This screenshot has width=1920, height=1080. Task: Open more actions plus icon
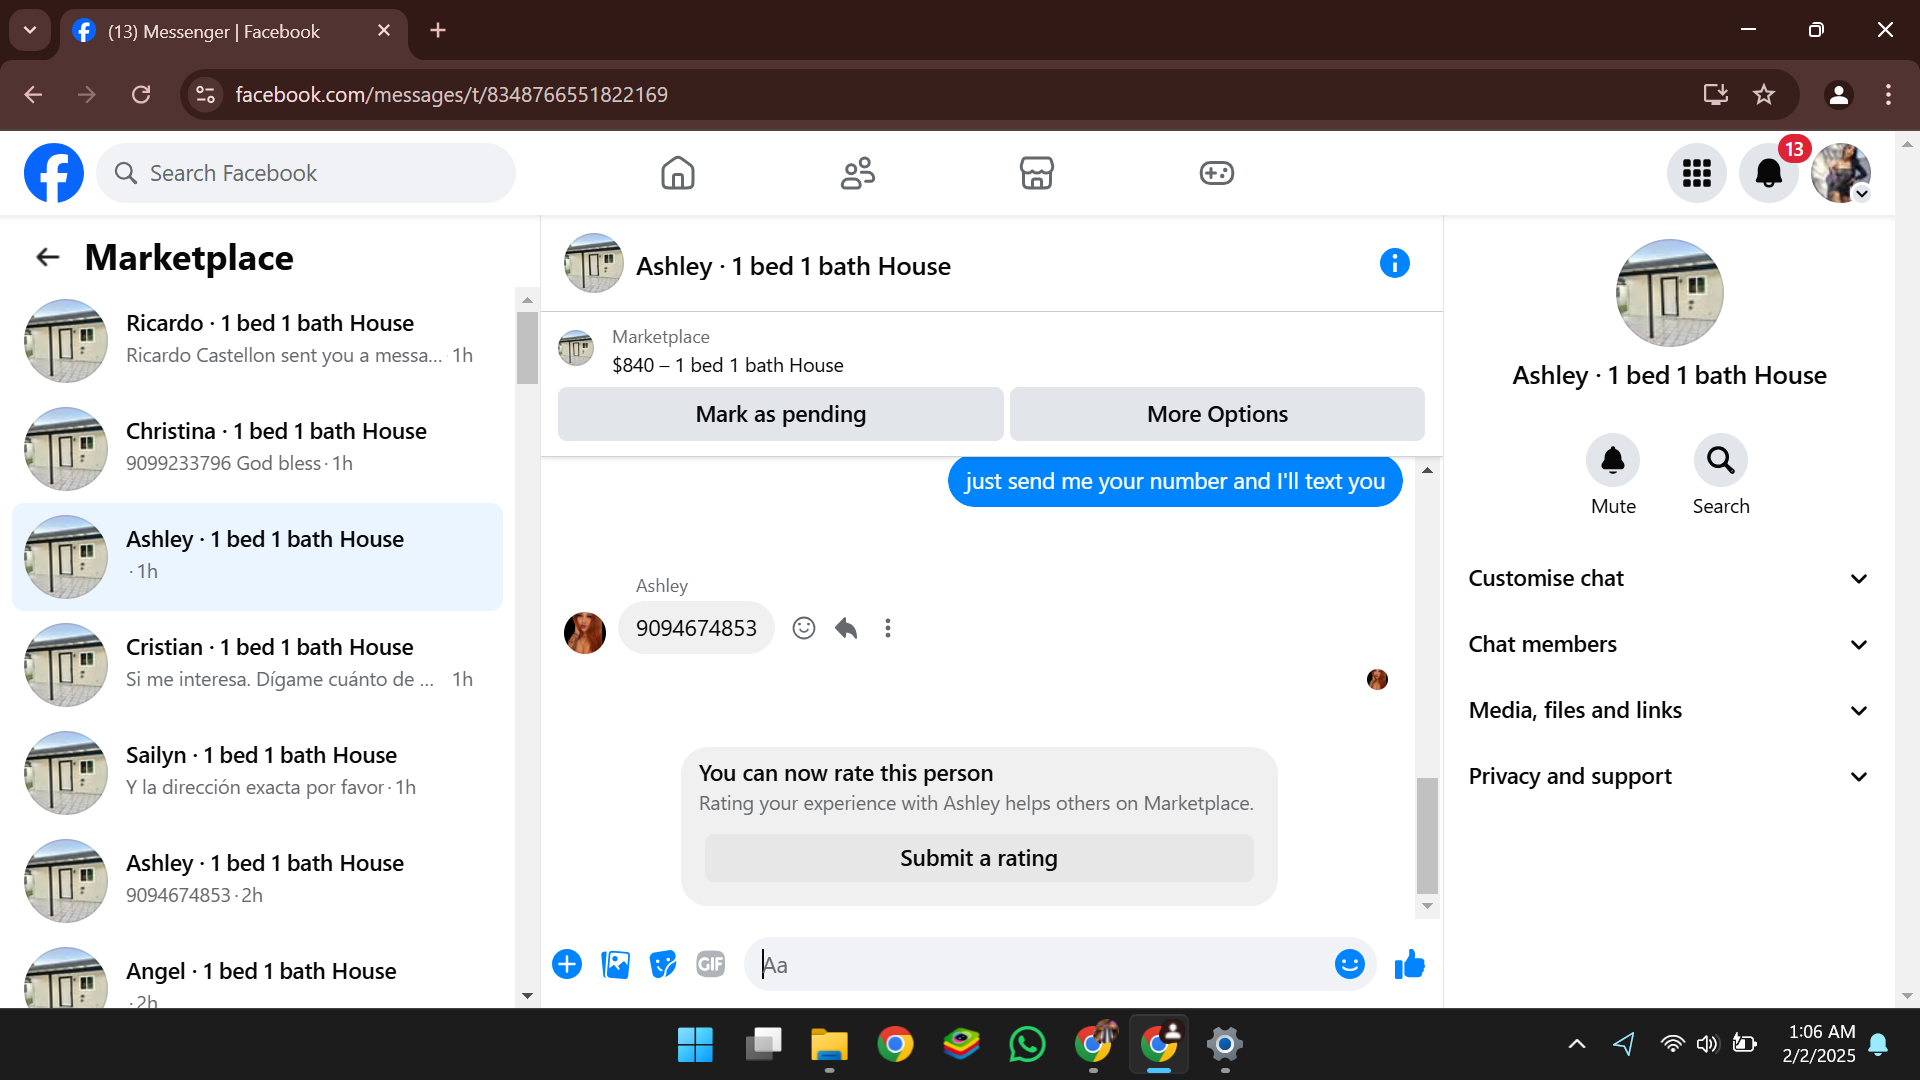click(x=567, y=964)
